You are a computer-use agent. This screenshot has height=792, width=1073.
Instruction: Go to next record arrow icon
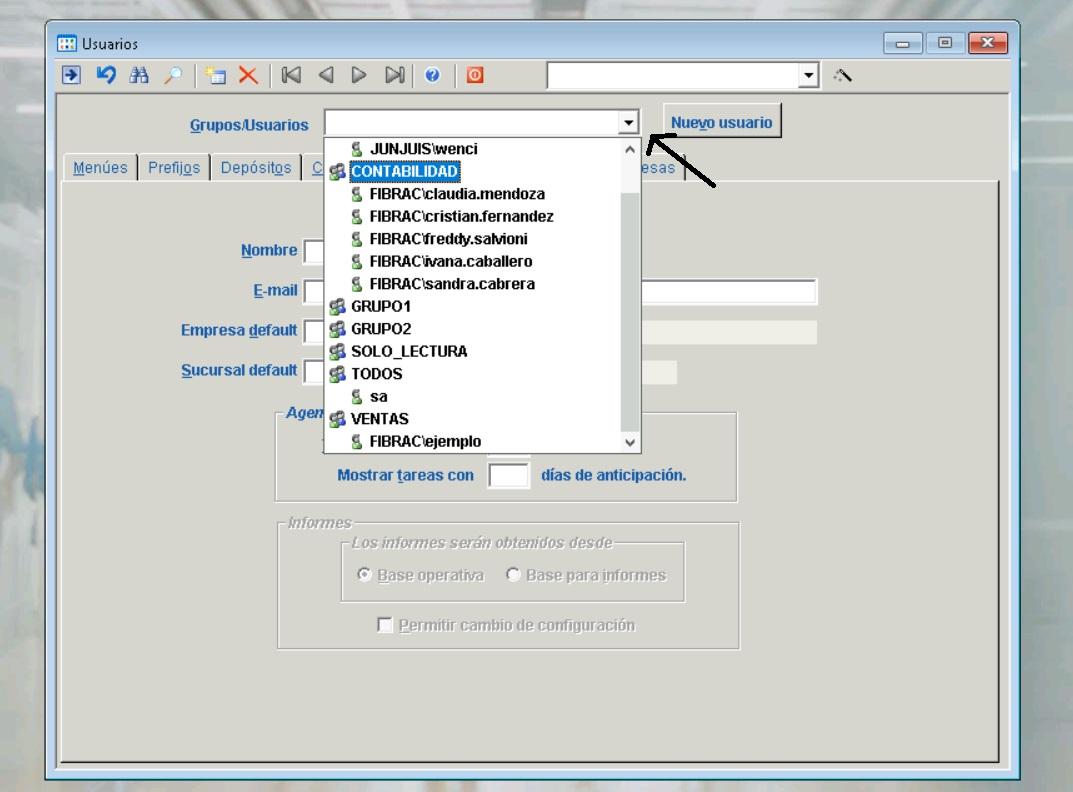point(359,76)
